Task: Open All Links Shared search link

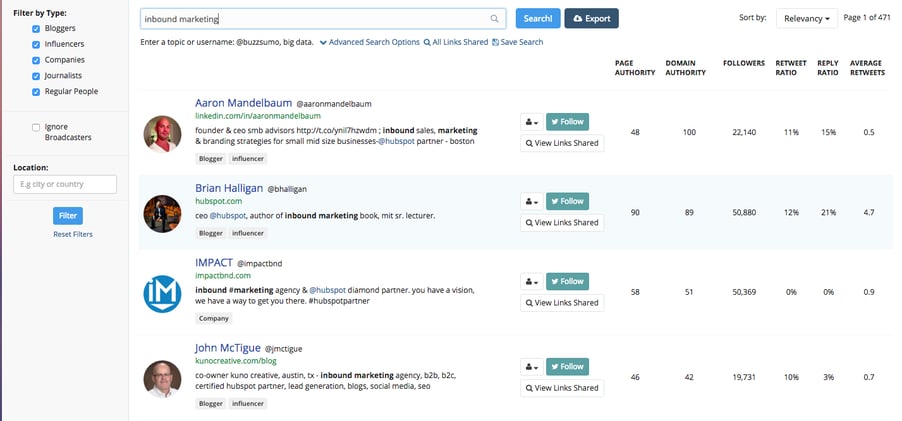Action: tap(456, 42)
